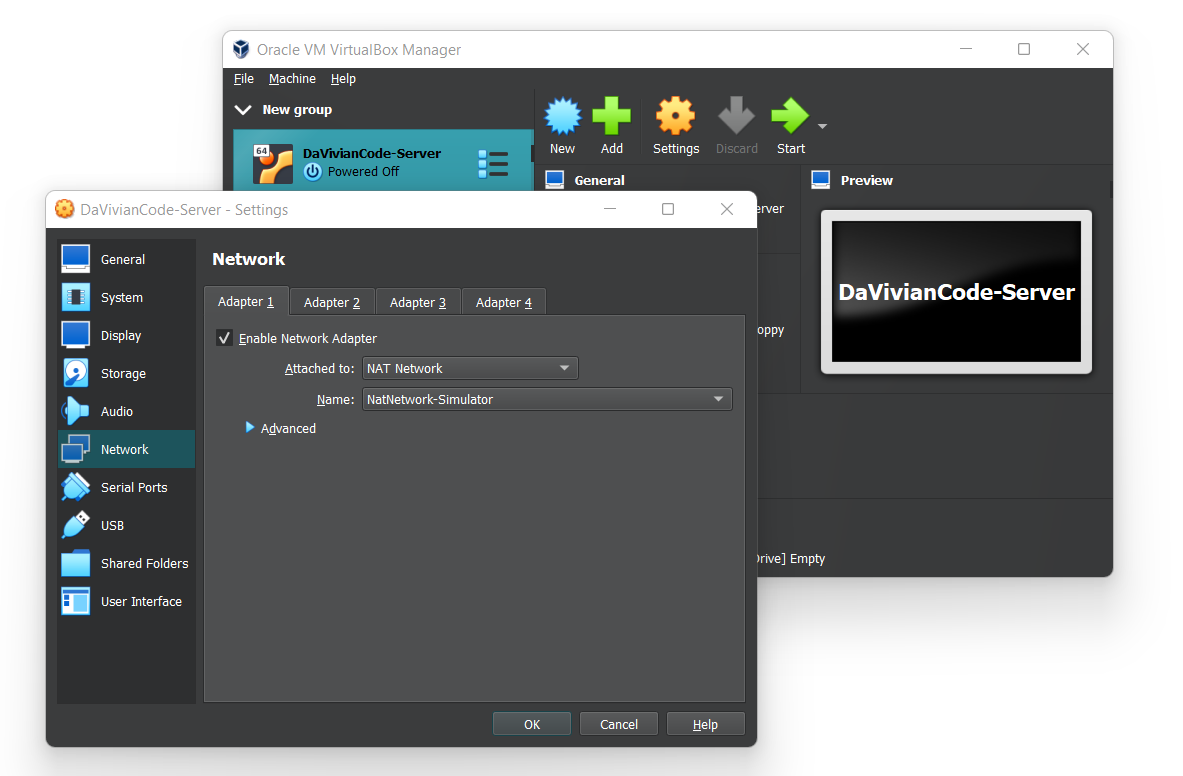This screenshot has width=1183, height=776.
Task: Click the Network heading in Settings dialog
Action: [x=249, y=259]
